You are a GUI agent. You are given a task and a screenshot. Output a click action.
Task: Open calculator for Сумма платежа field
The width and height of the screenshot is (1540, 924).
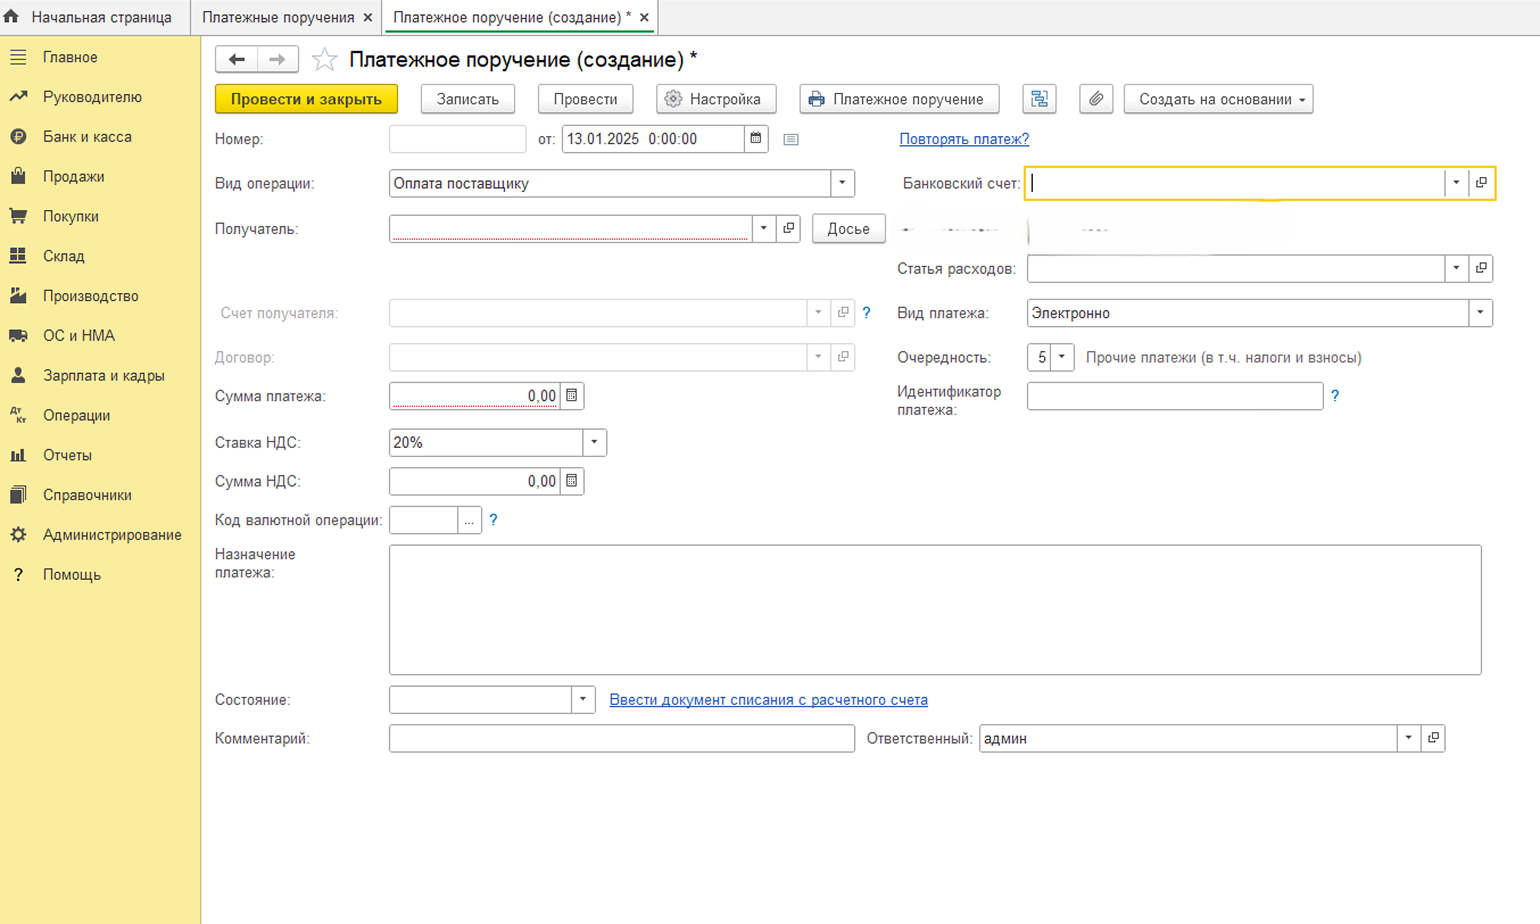tap(572, 396)
